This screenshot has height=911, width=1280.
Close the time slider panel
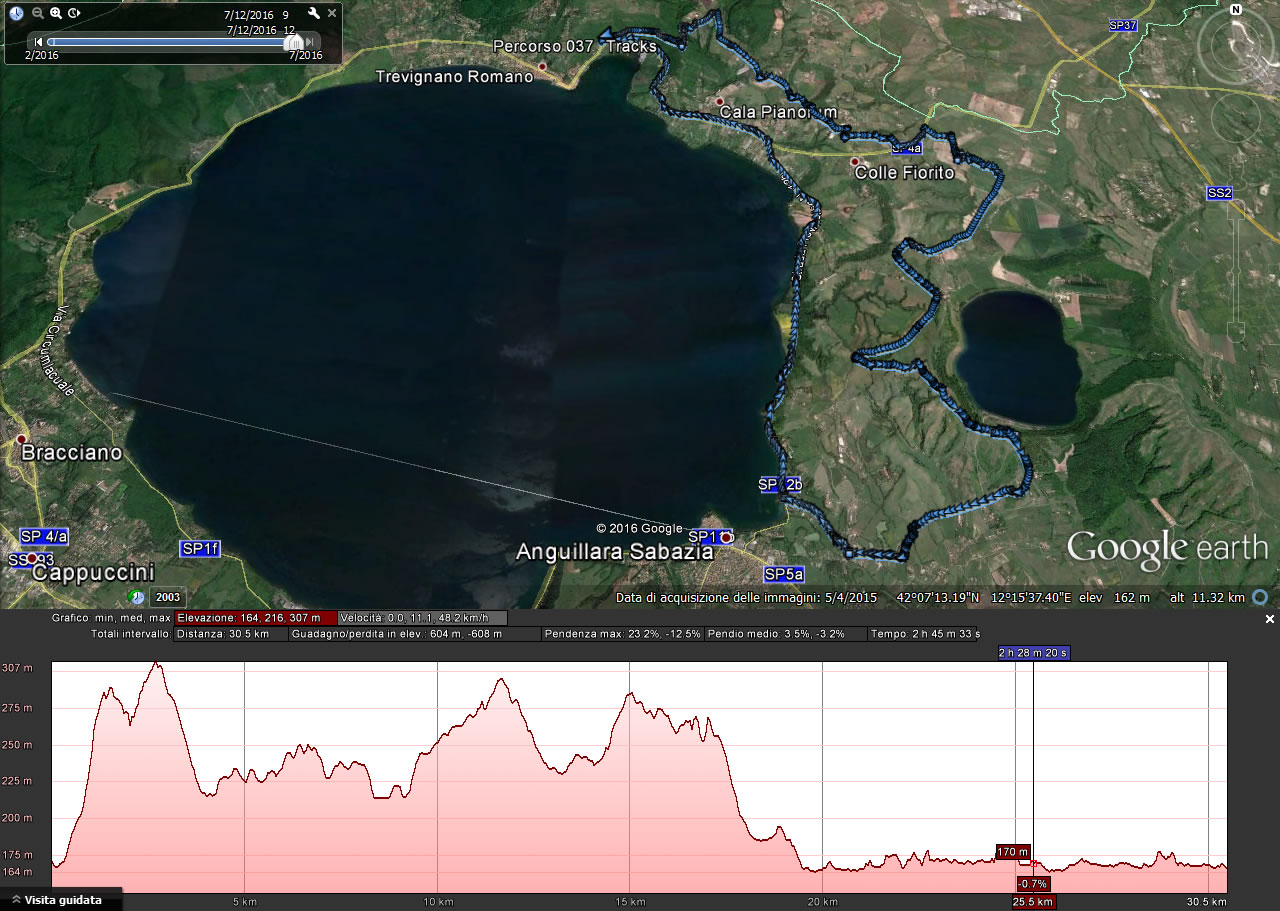tap(331, 14)
